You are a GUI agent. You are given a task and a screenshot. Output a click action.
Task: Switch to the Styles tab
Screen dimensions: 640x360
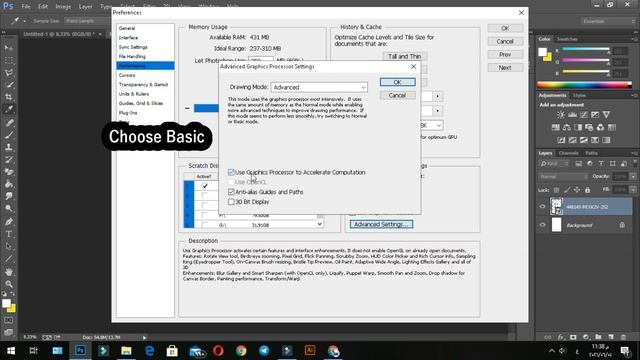pyautogui.click(x=579, y=96)
